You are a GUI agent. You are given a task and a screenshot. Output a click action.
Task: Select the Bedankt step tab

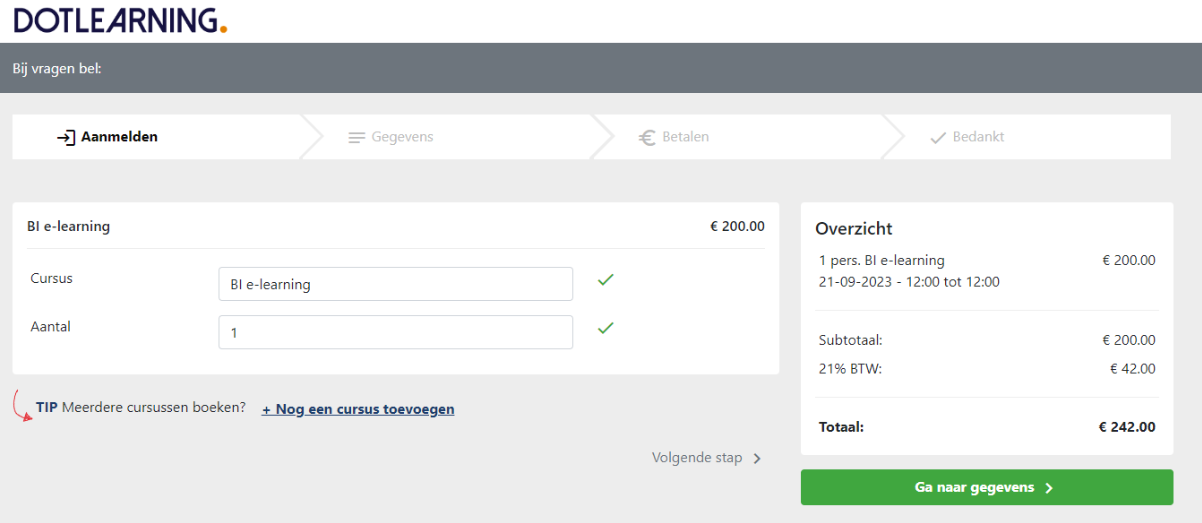pos(977,137)
